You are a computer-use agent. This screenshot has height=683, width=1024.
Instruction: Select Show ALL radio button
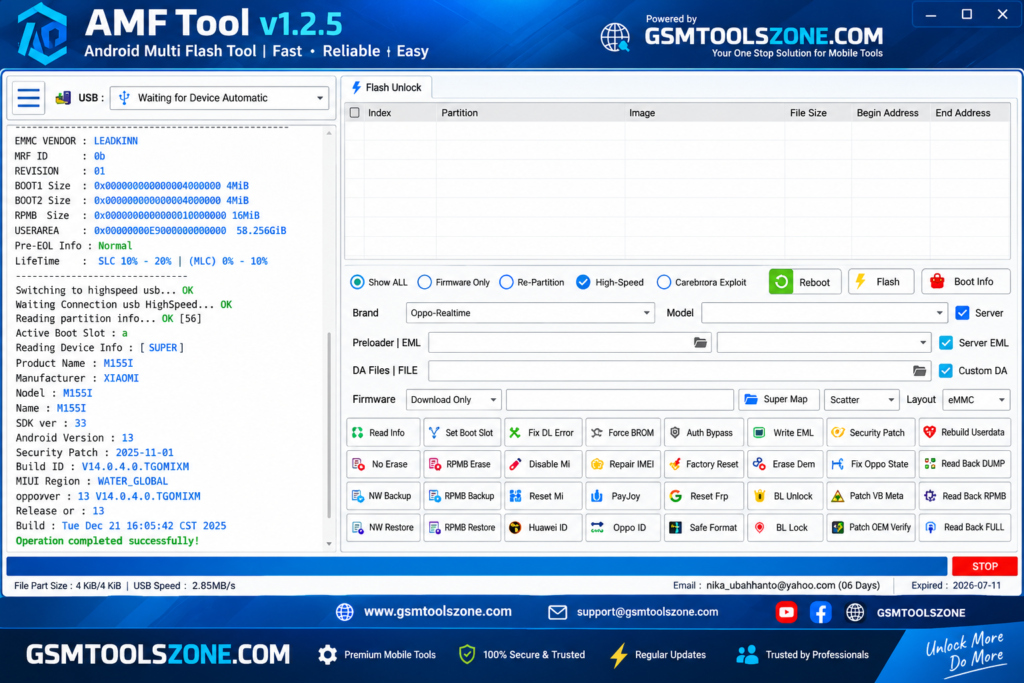click(357, 282)
